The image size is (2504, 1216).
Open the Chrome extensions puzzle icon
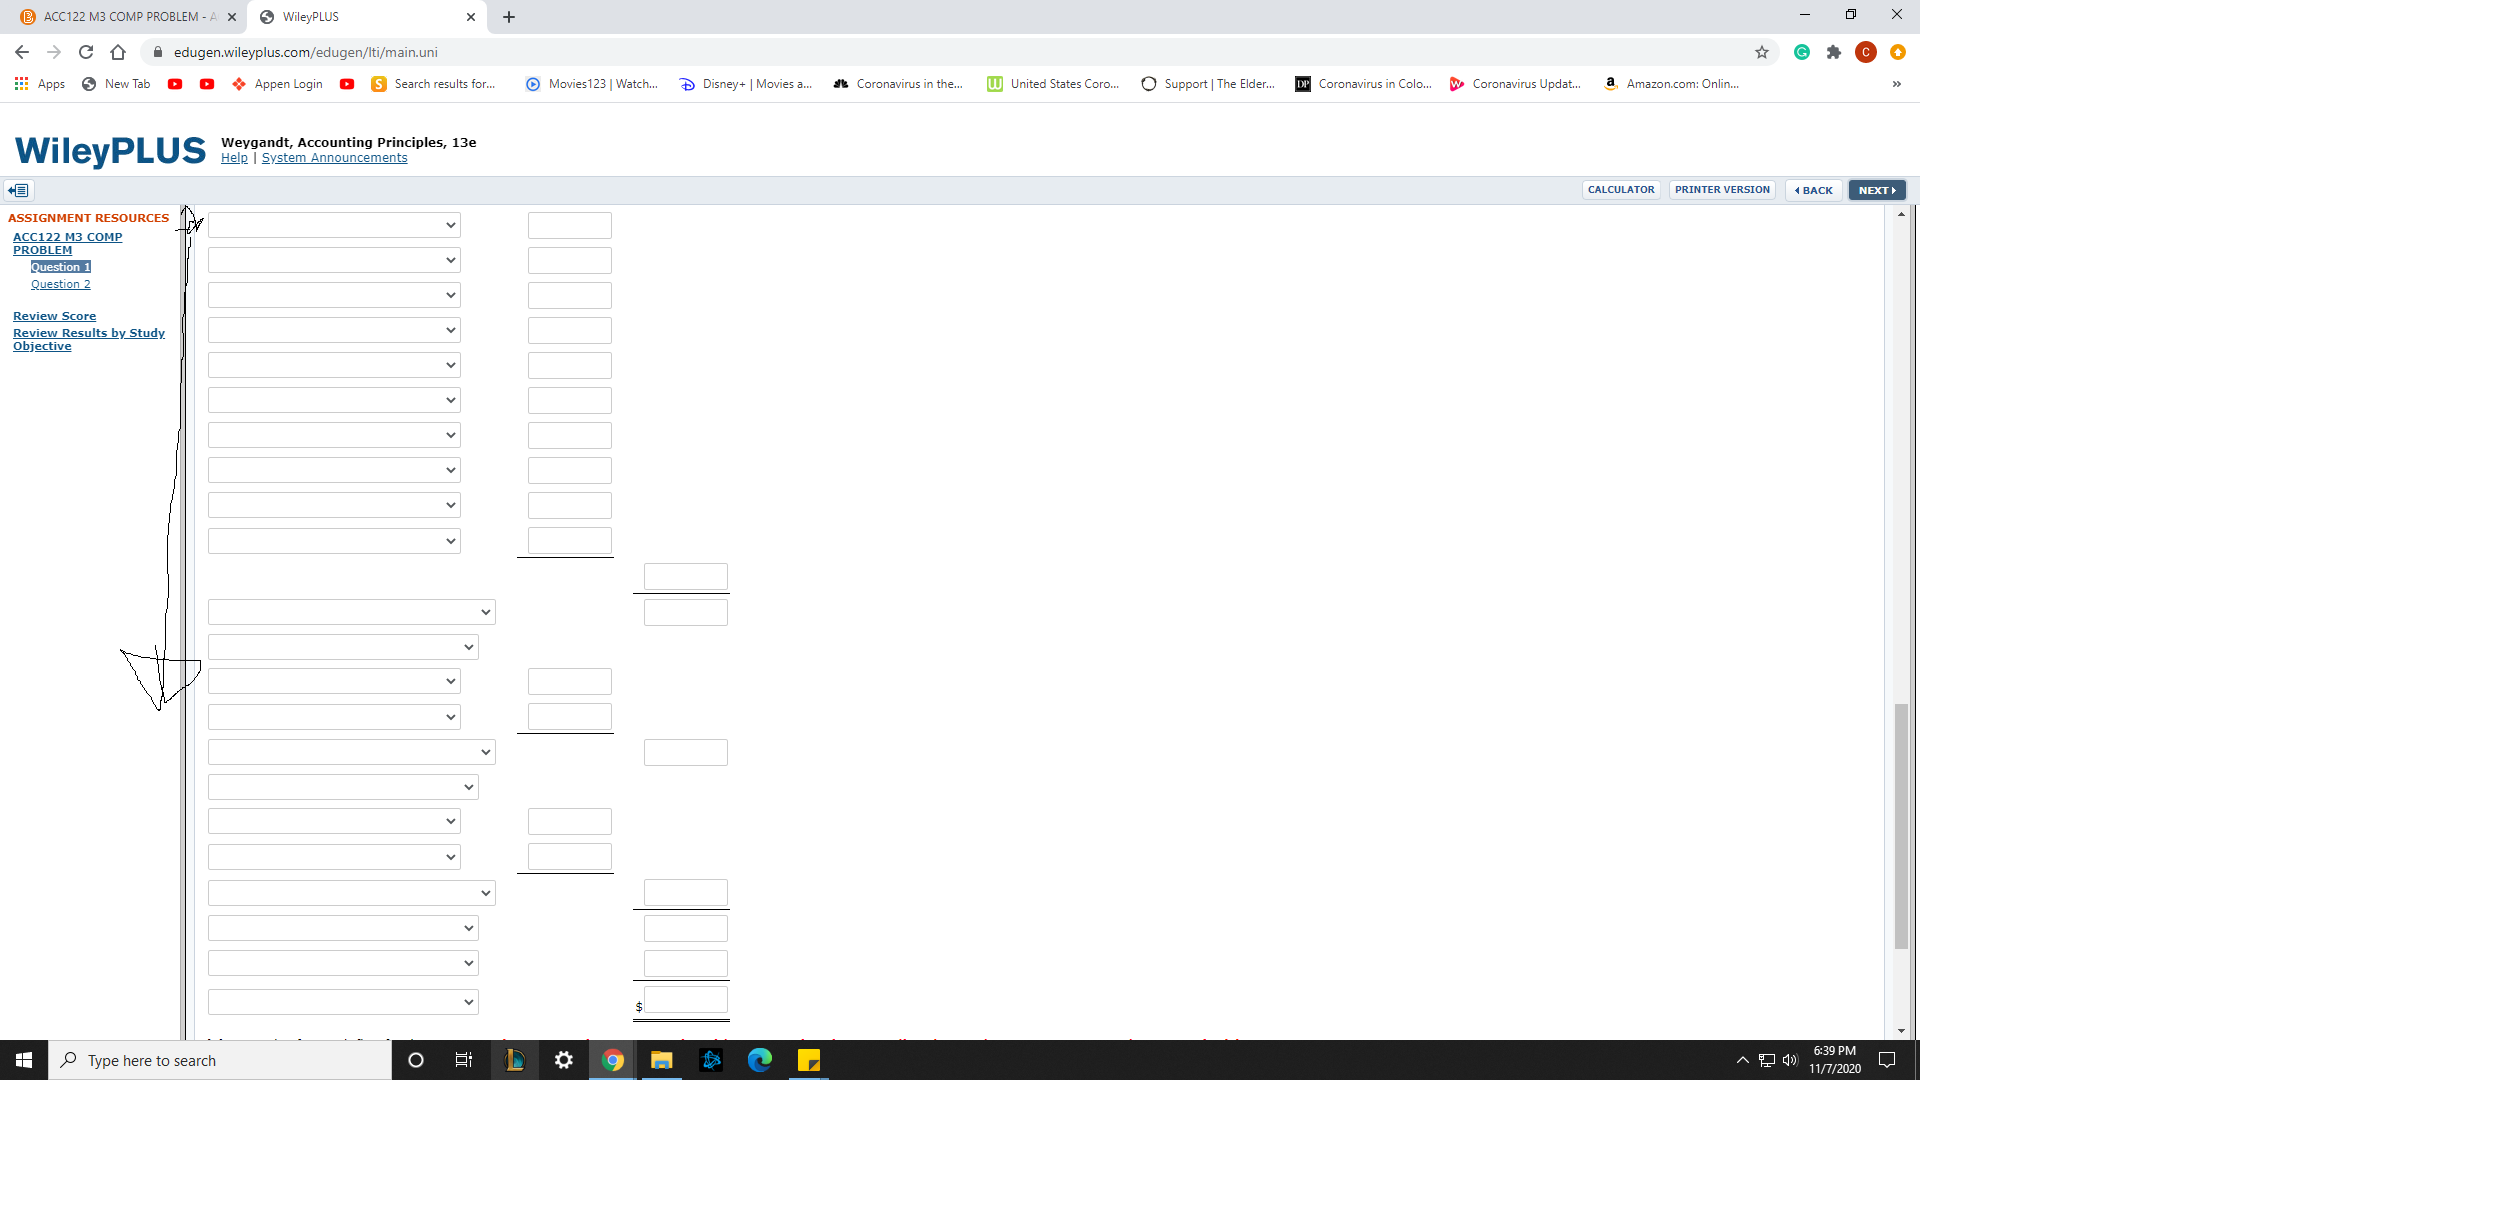point(1833,52)
